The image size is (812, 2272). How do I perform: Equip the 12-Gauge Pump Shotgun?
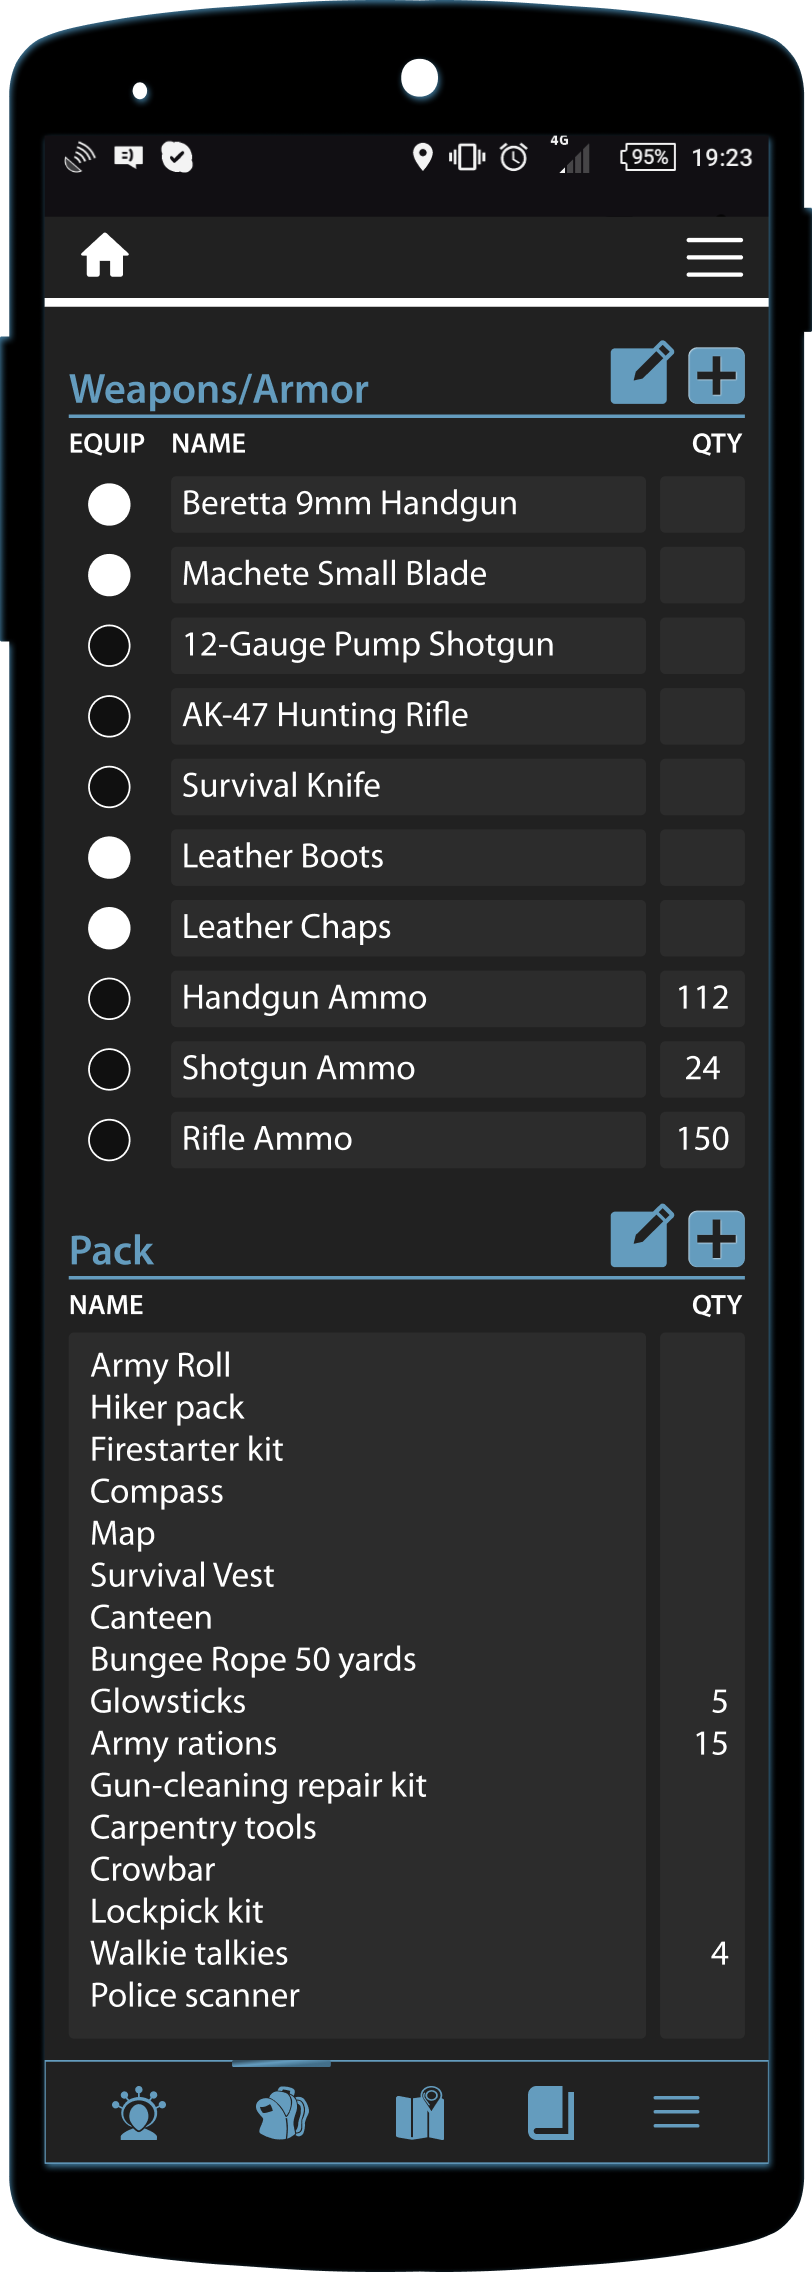[x=109, y=645]
